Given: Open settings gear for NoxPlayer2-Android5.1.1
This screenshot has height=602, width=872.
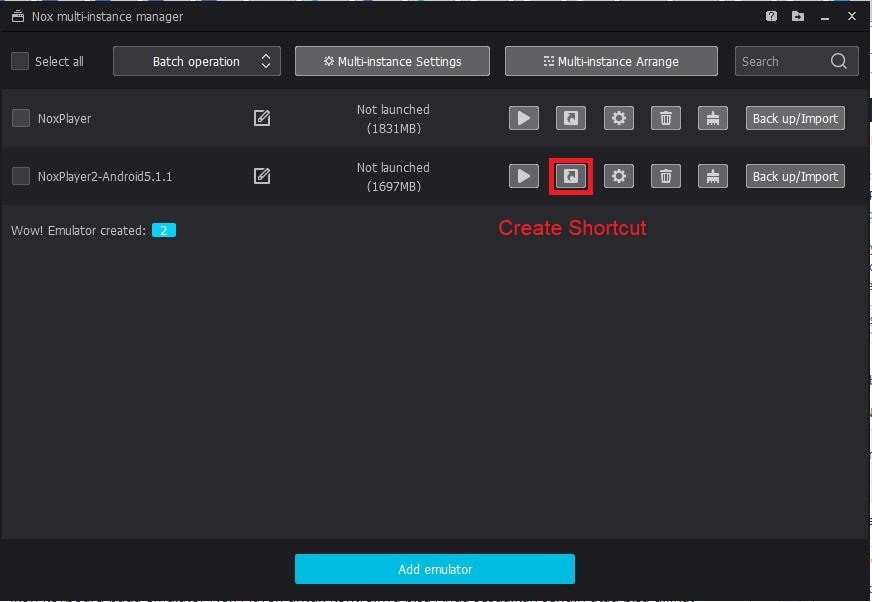Looking at the screenshot, I should [618, 176].
